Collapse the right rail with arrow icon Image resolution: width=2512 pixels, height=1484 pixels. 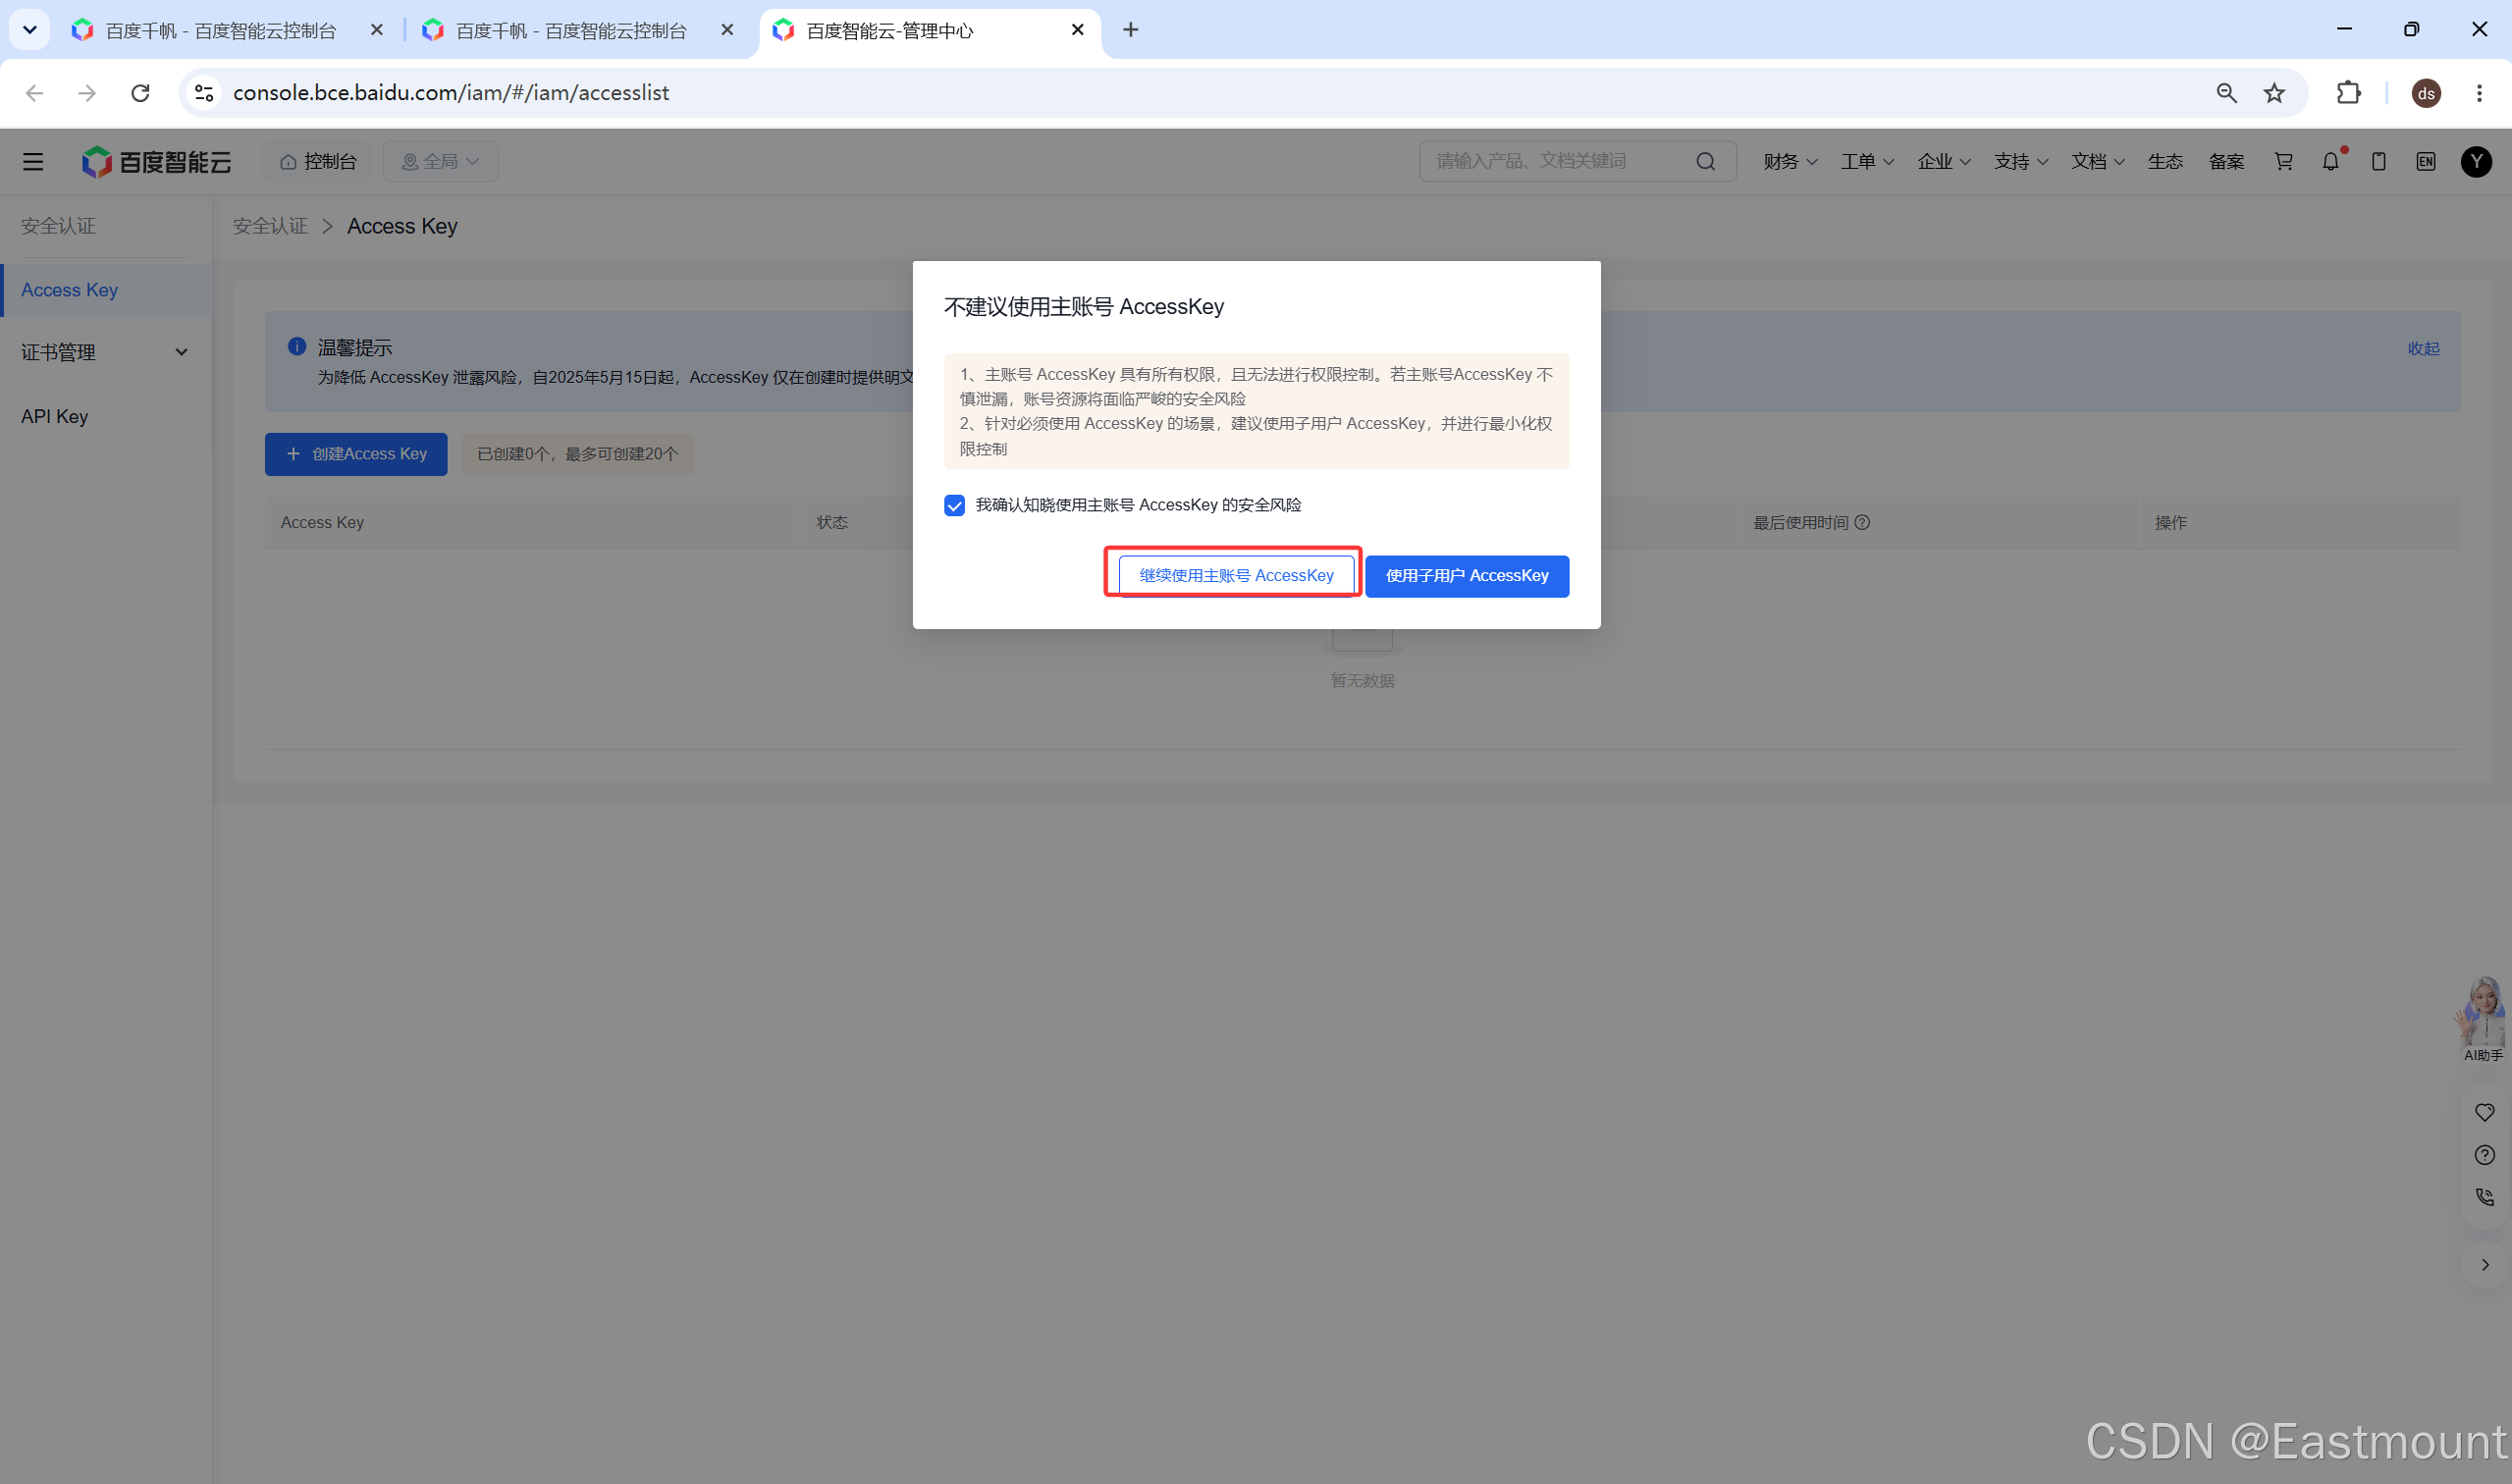click(x=2484, y=1265)
